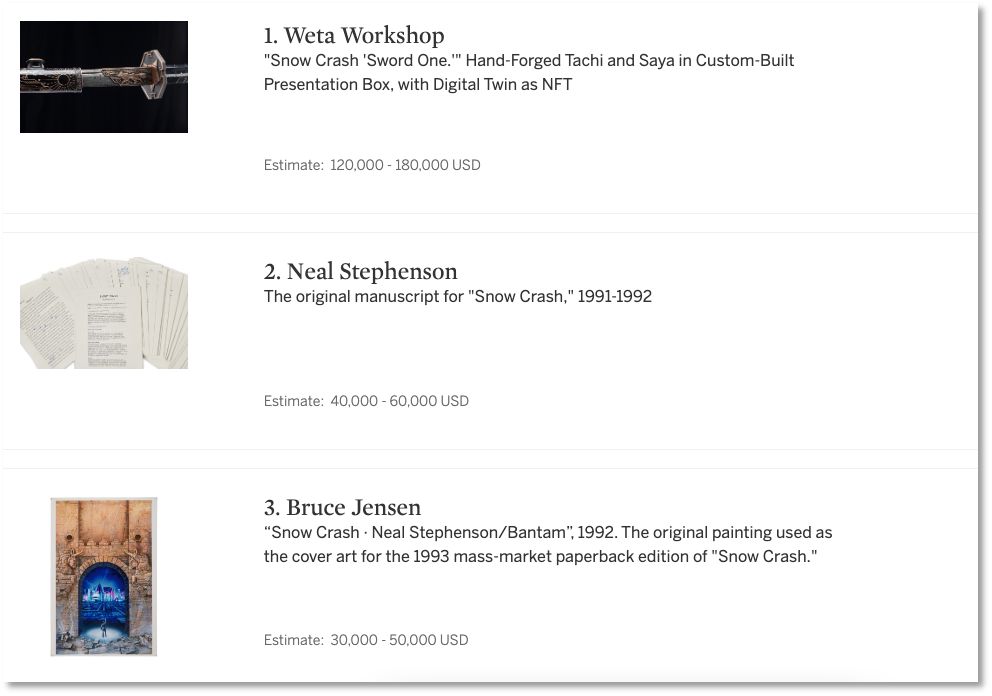Select the 40,000 - 60,000 USD estimate value

point(399,401)
